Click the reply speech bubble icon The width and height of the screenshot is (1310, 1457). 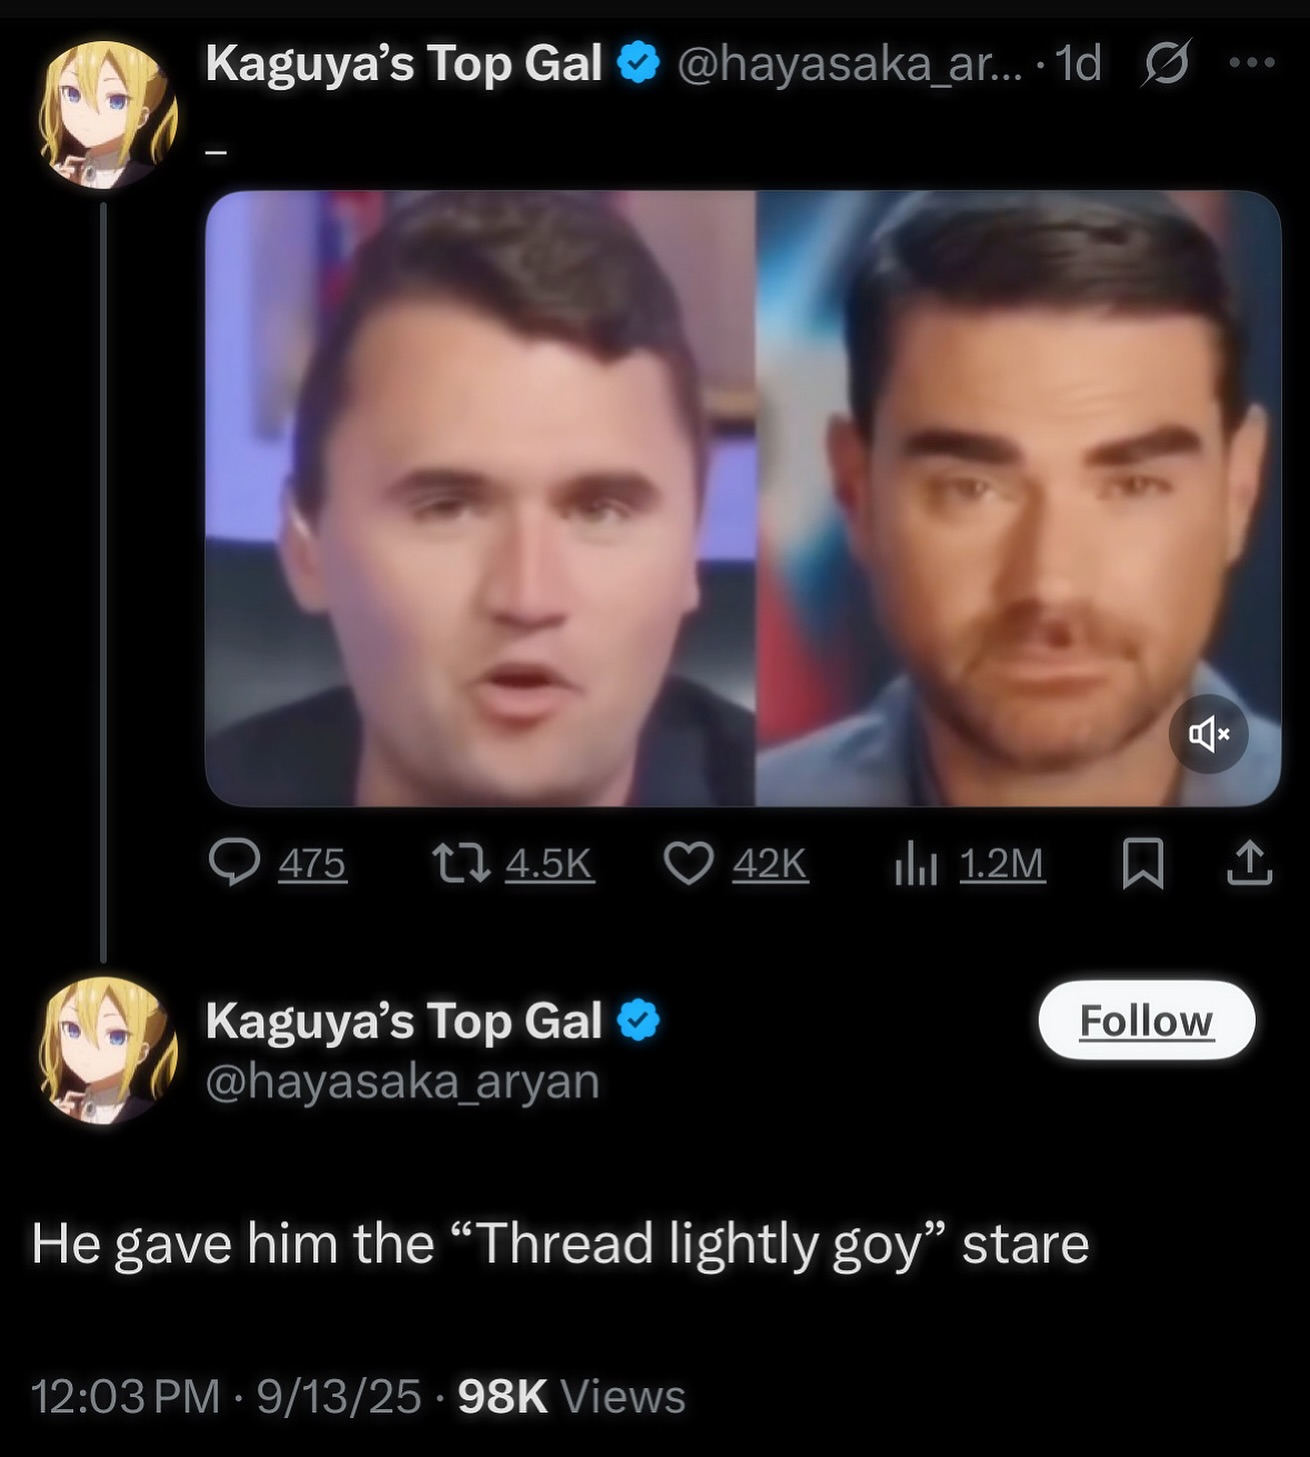pyautogui.click(x=235, y=862)
